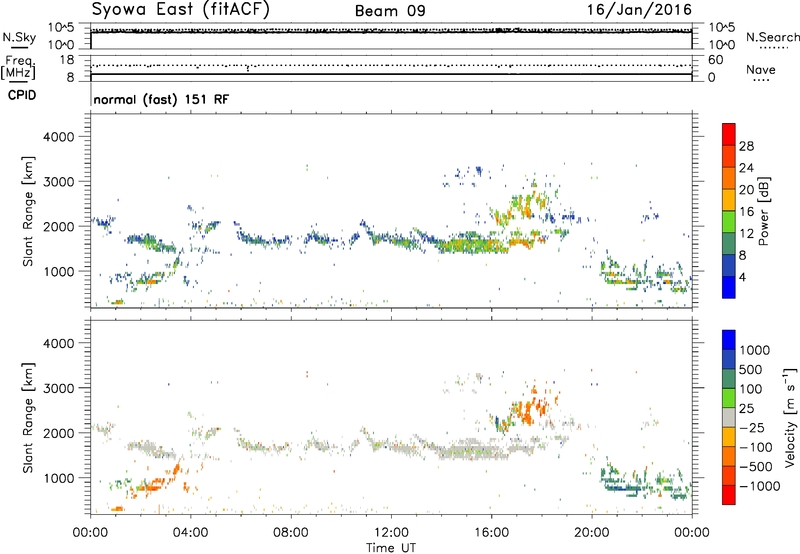Image resolution: width=800 pixels, height=554 pixels.
Task: Select the "N.Sky" legend label
Action: (x=19, y=37)
